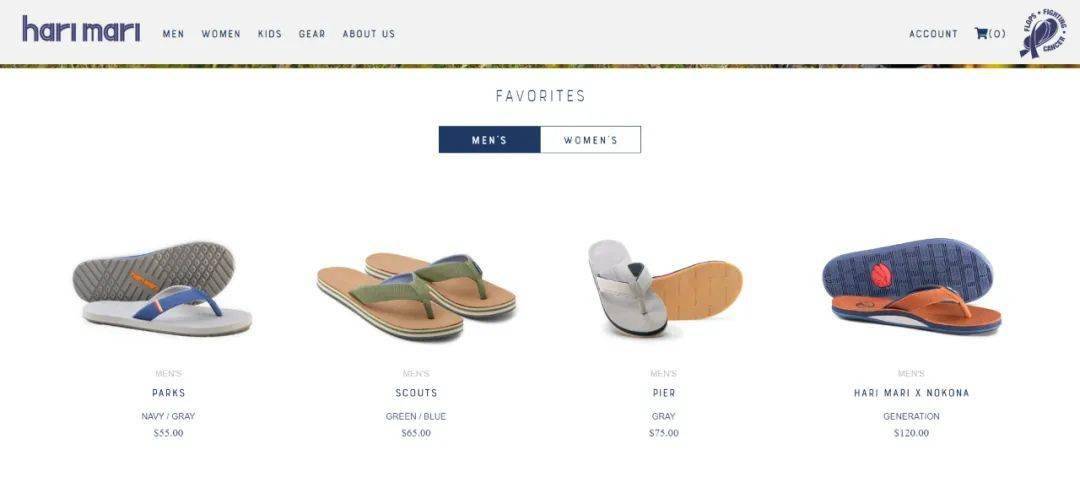1080x488 pixels.
Task: Open the Parks product title link
Action: 169,393
